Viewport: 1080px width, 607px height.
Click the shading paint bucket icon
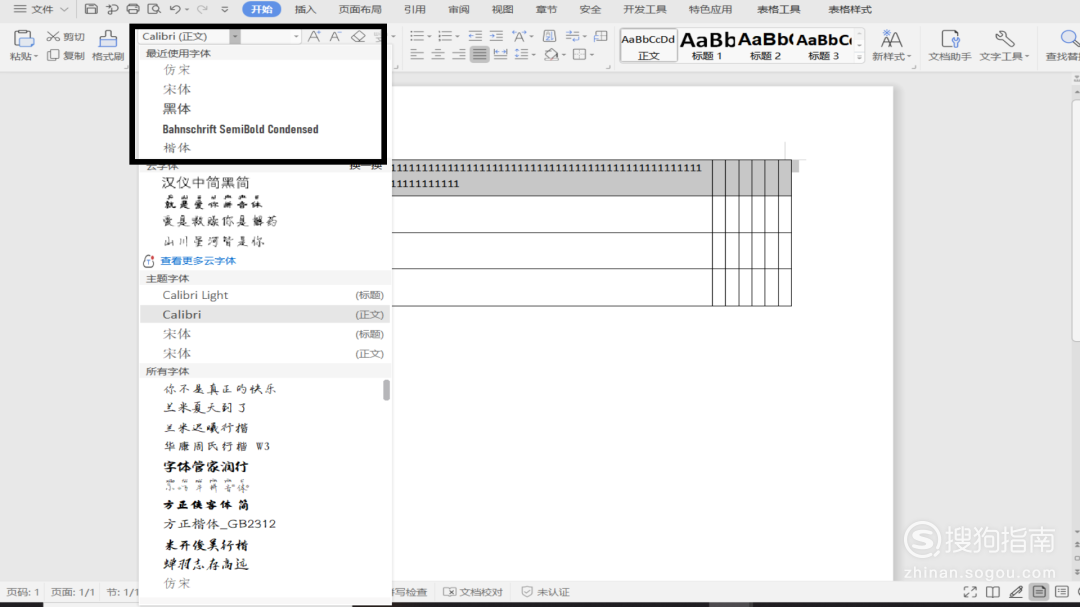pos(551,54)
